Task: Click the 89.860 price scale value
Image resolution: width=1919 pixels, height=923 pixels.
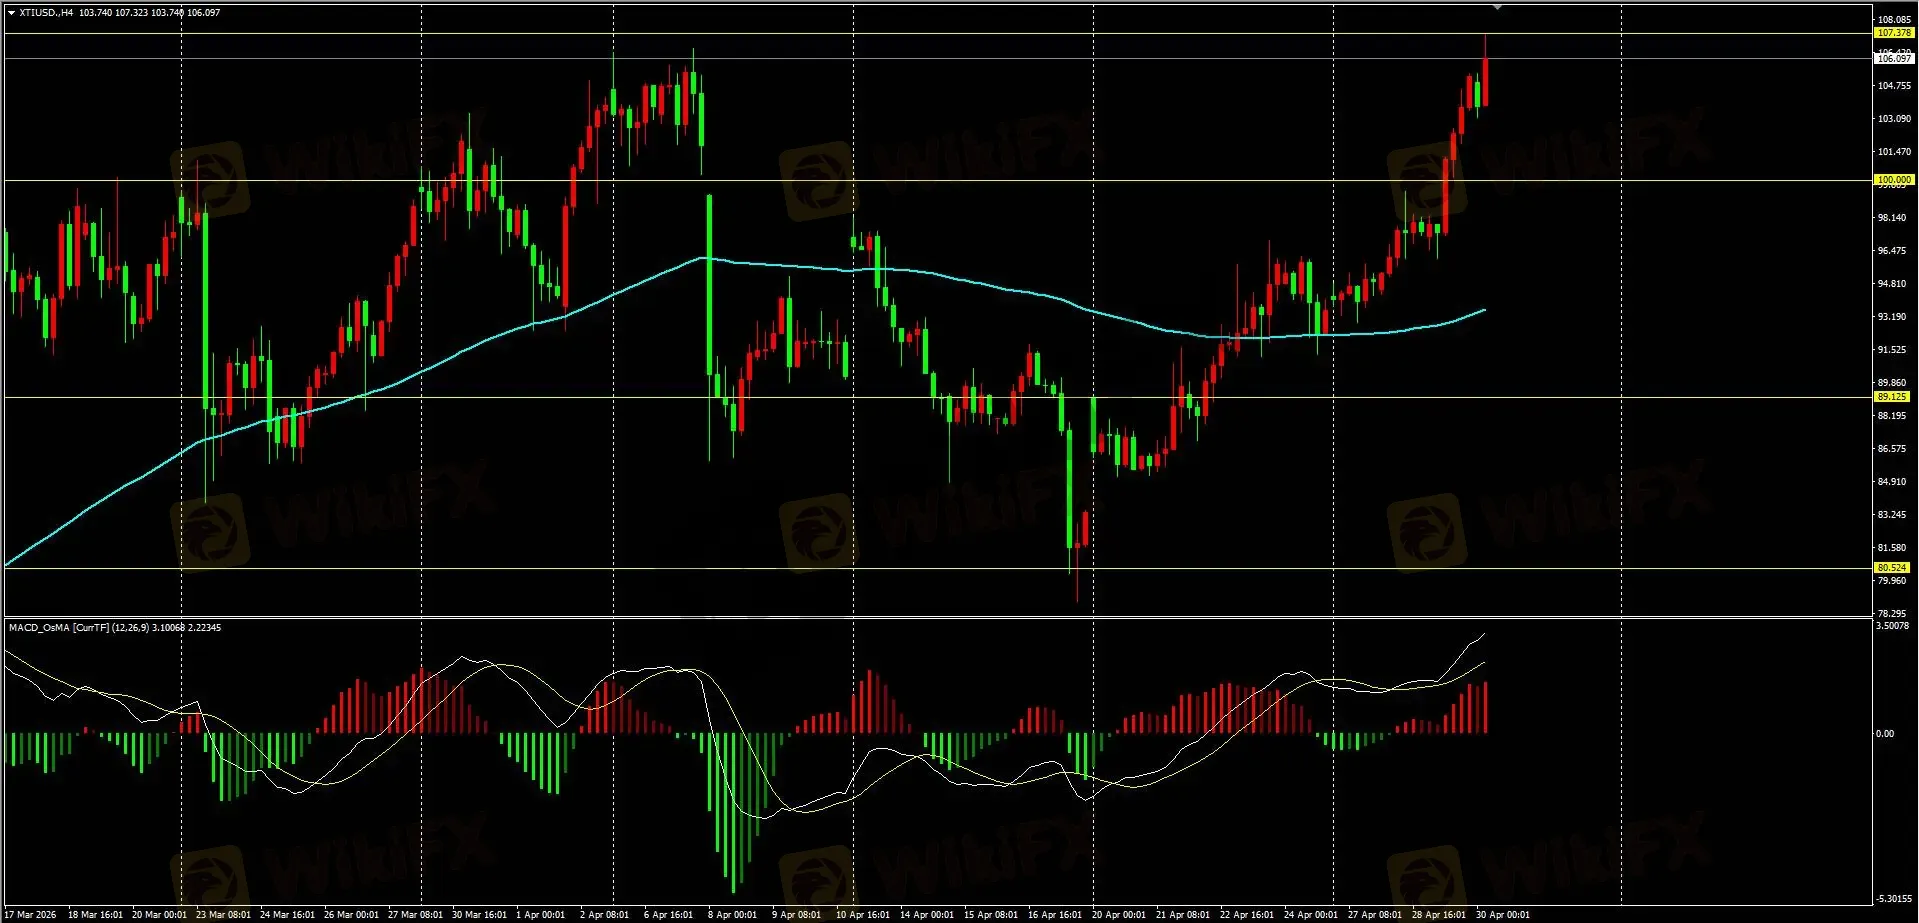Action: click(x=1891, y=383)
